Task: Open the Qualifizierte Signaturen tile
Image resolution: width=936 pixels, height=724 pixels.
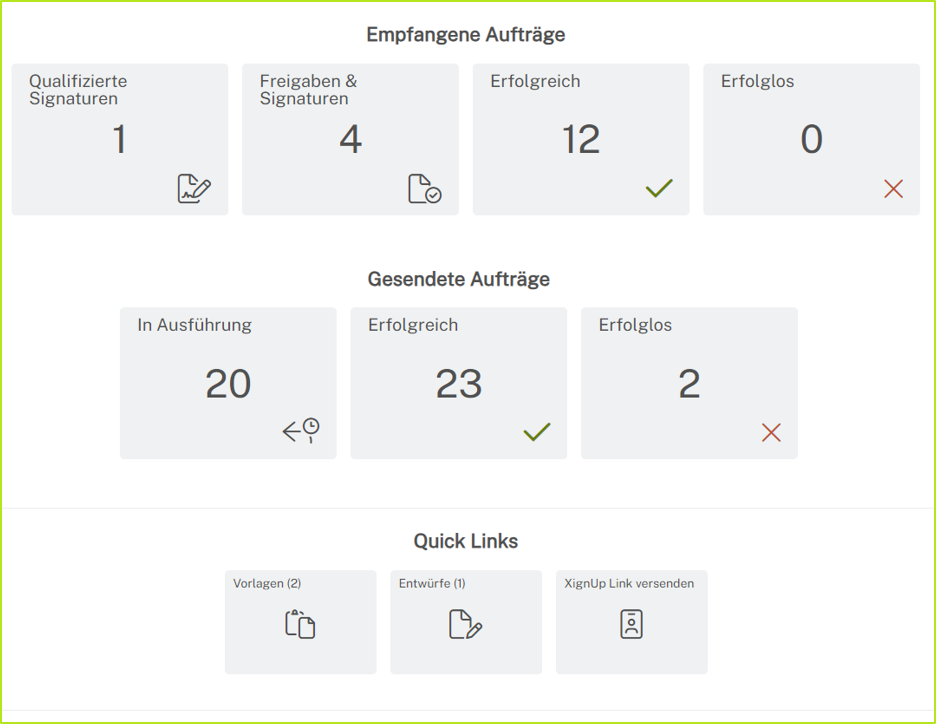Action: (120, 140)
